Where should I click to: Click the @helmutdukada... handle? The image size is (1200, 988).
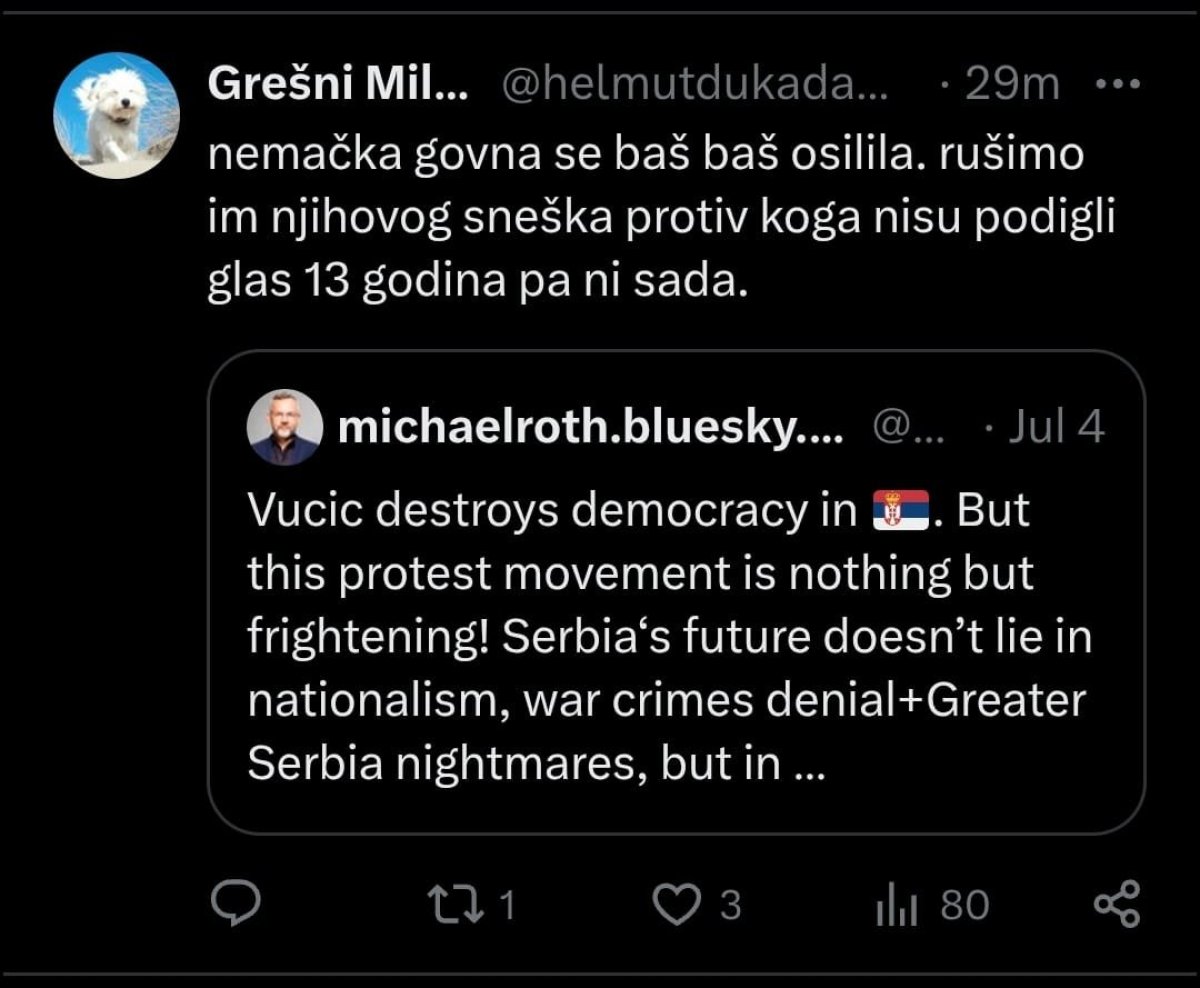tap(693, 86)
